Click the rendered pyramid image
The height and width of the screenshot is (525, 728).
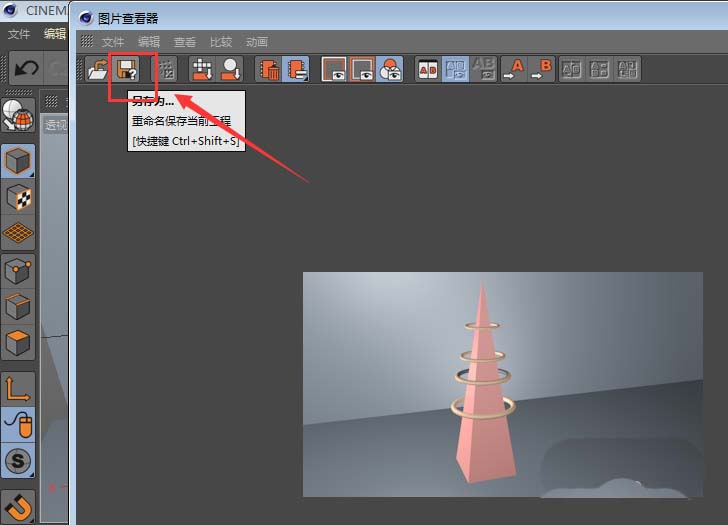[503, 385]
